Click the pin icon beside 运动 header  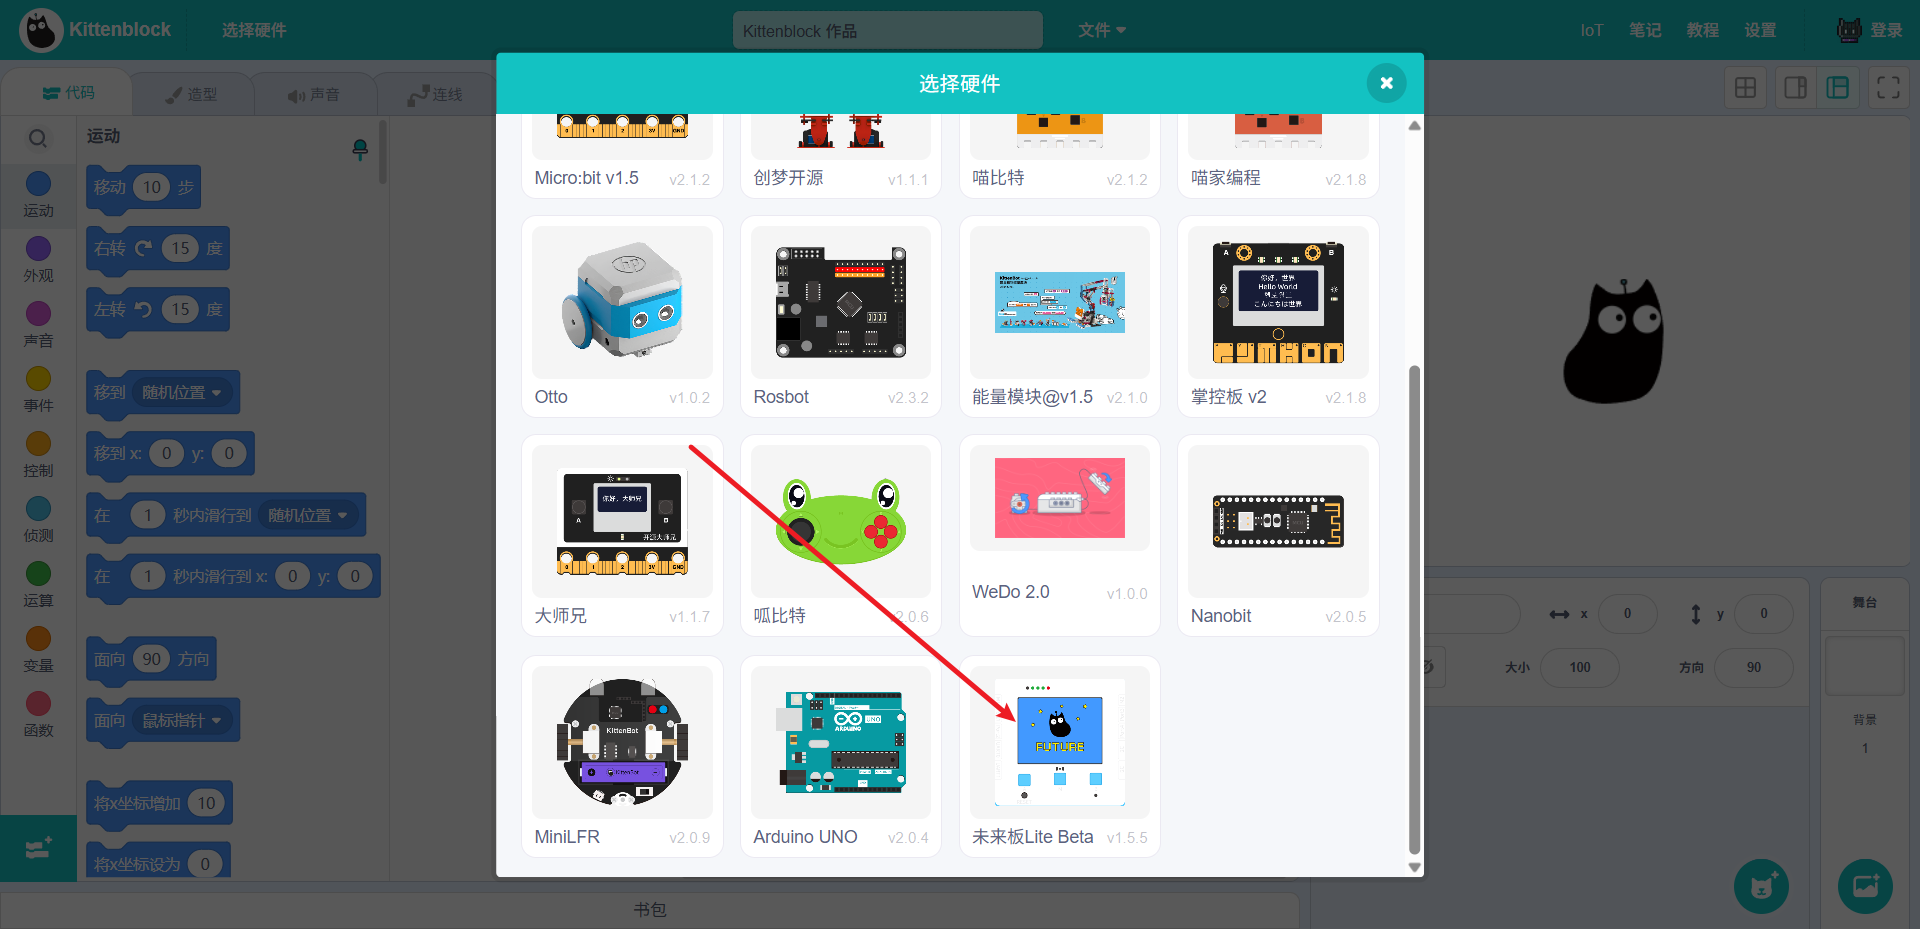[x=360, y=149]
